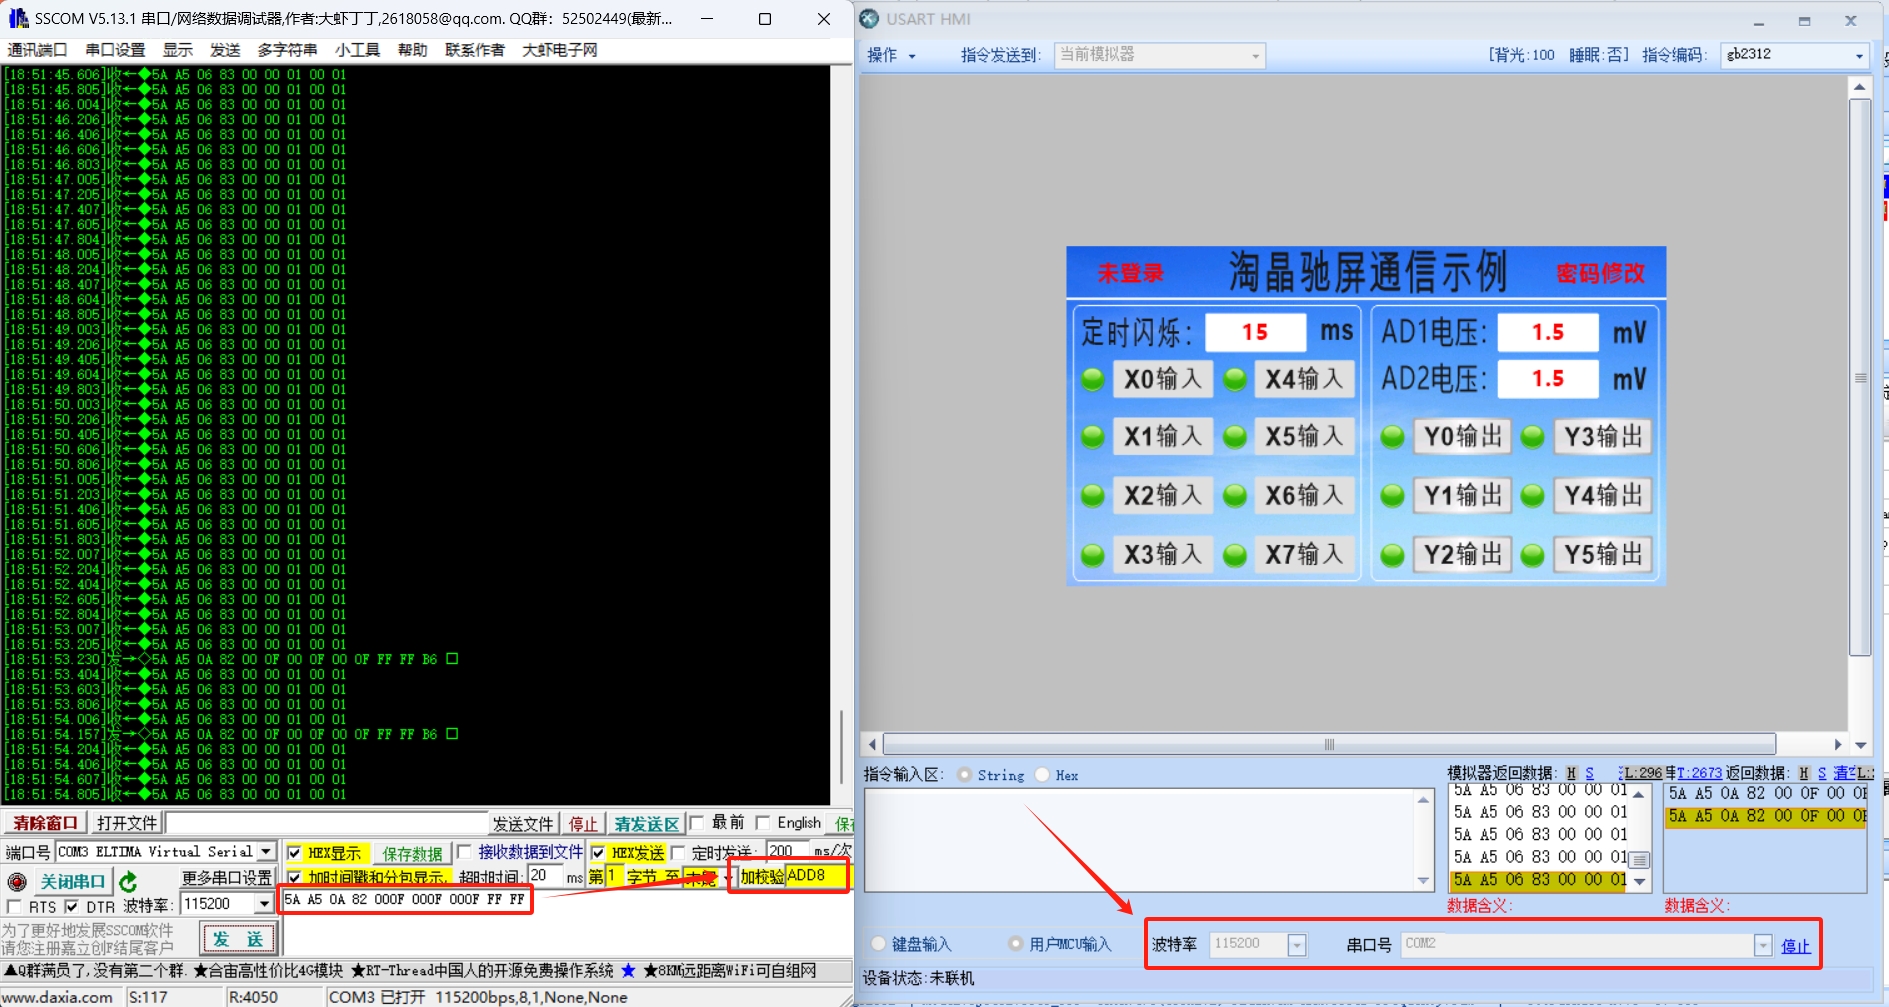Click the green indicator beside X1输入
Image resolution: width=1889 pixels, height=1007 pixels.
[x=1093, y=436]
